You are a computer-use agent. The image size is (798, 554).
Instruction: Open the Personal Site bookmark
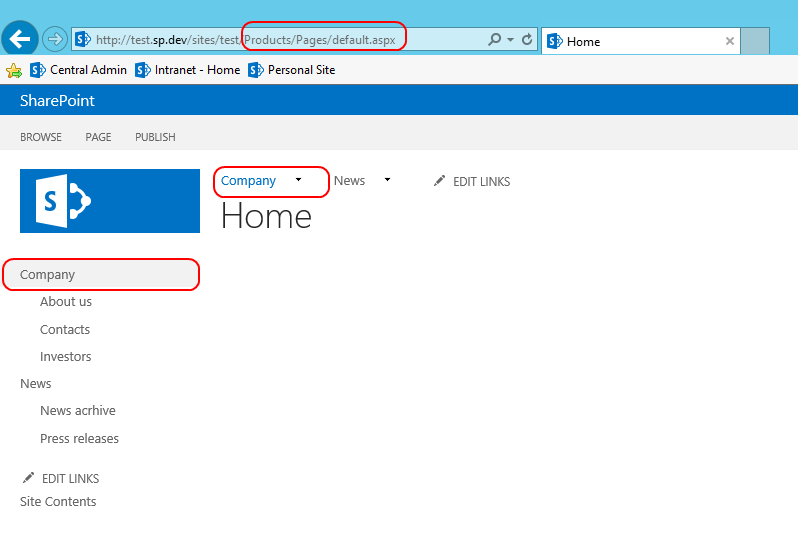tap(292, 70)
